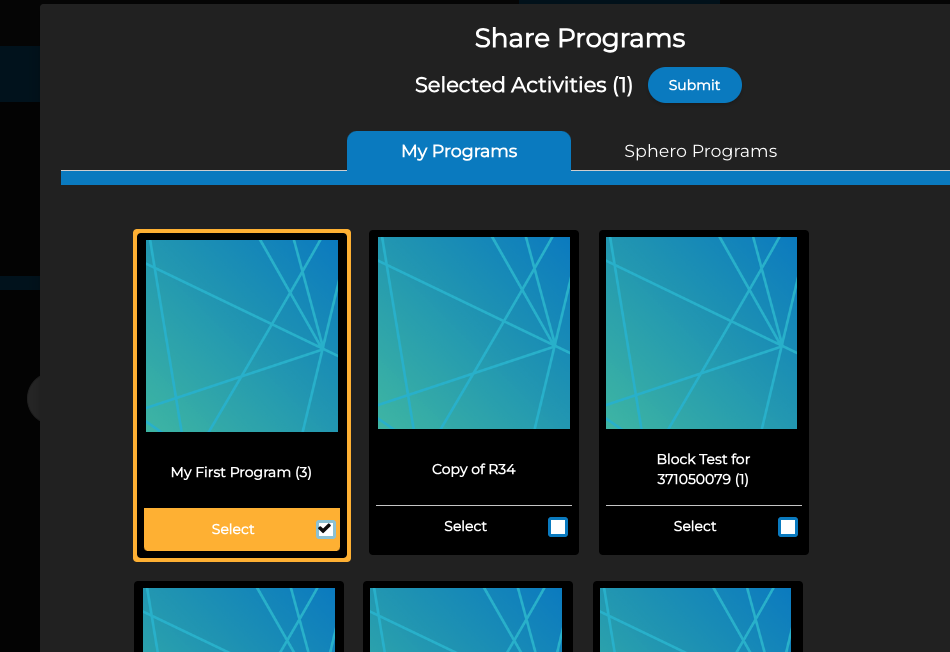The width and height of the screenshot is (950, 652).
Task: Click the Selected Activities (1) label
Action: tap(523, 85)
